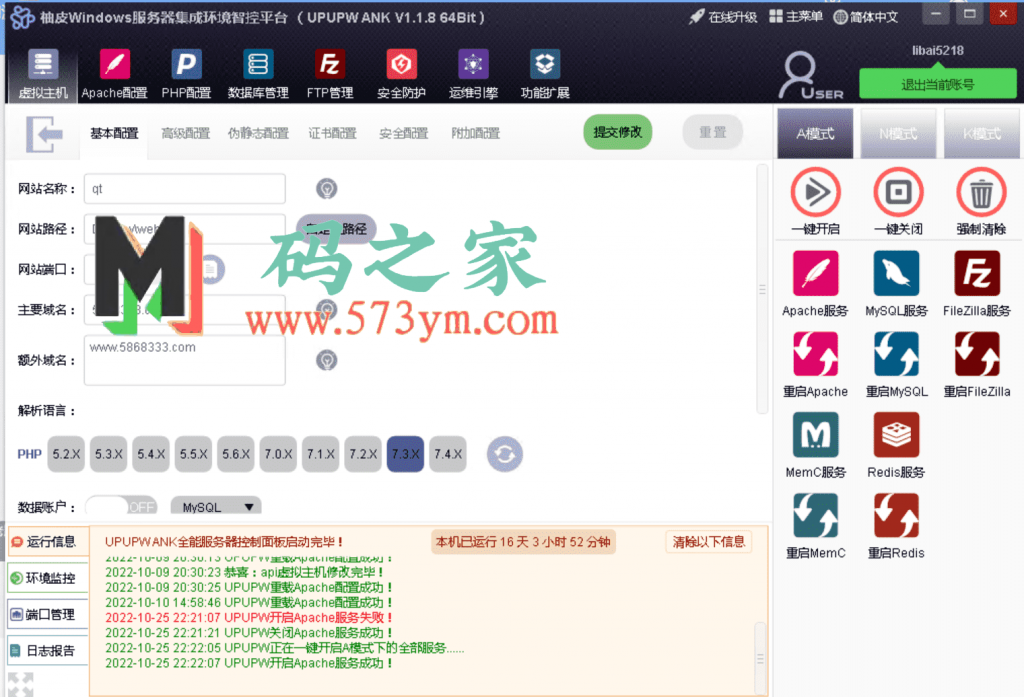Expand the MySQL database type dropdown
1024x697 pixels.
[216, 507]
